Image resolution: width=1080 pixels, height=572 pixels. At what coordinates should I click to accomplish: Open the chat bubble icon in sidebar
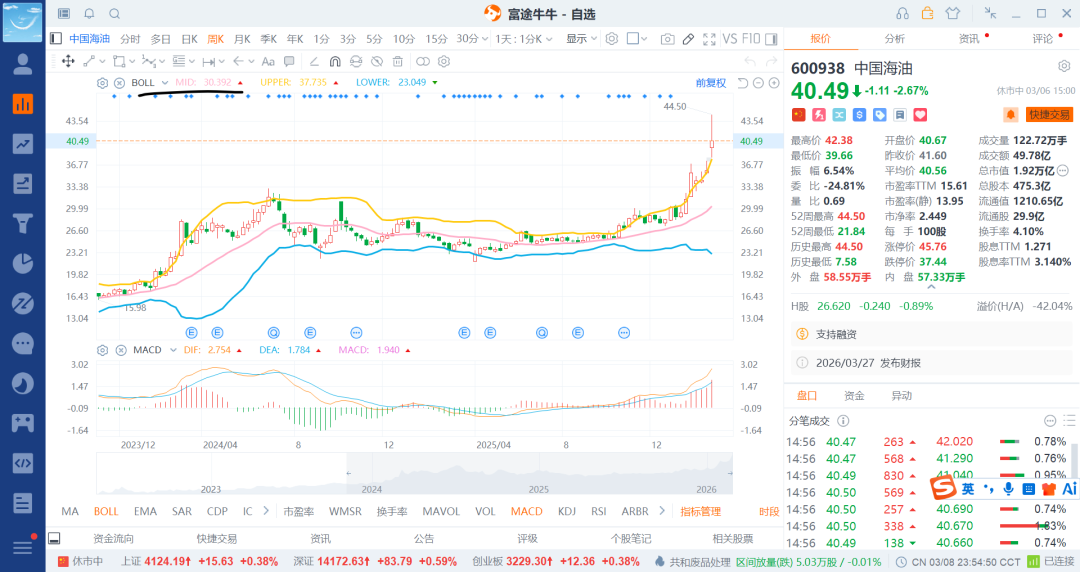click(23, 343)
